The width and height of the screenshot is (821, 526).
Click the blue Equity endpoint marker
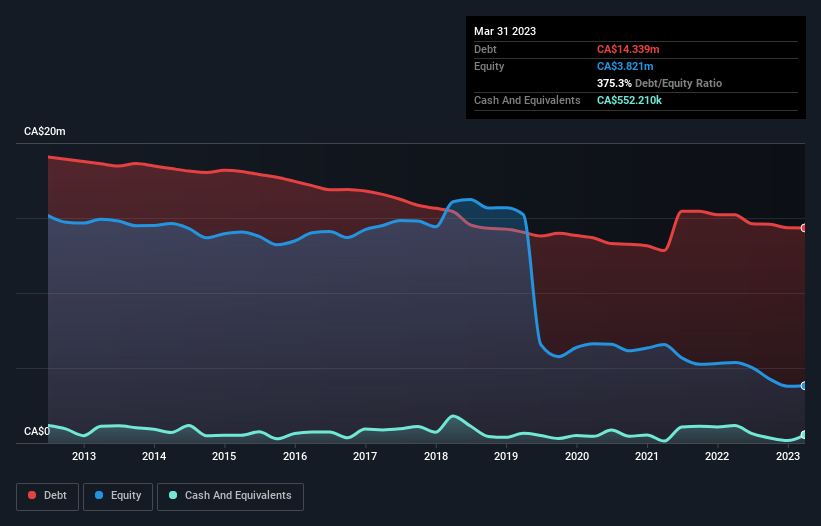point(804,386)
